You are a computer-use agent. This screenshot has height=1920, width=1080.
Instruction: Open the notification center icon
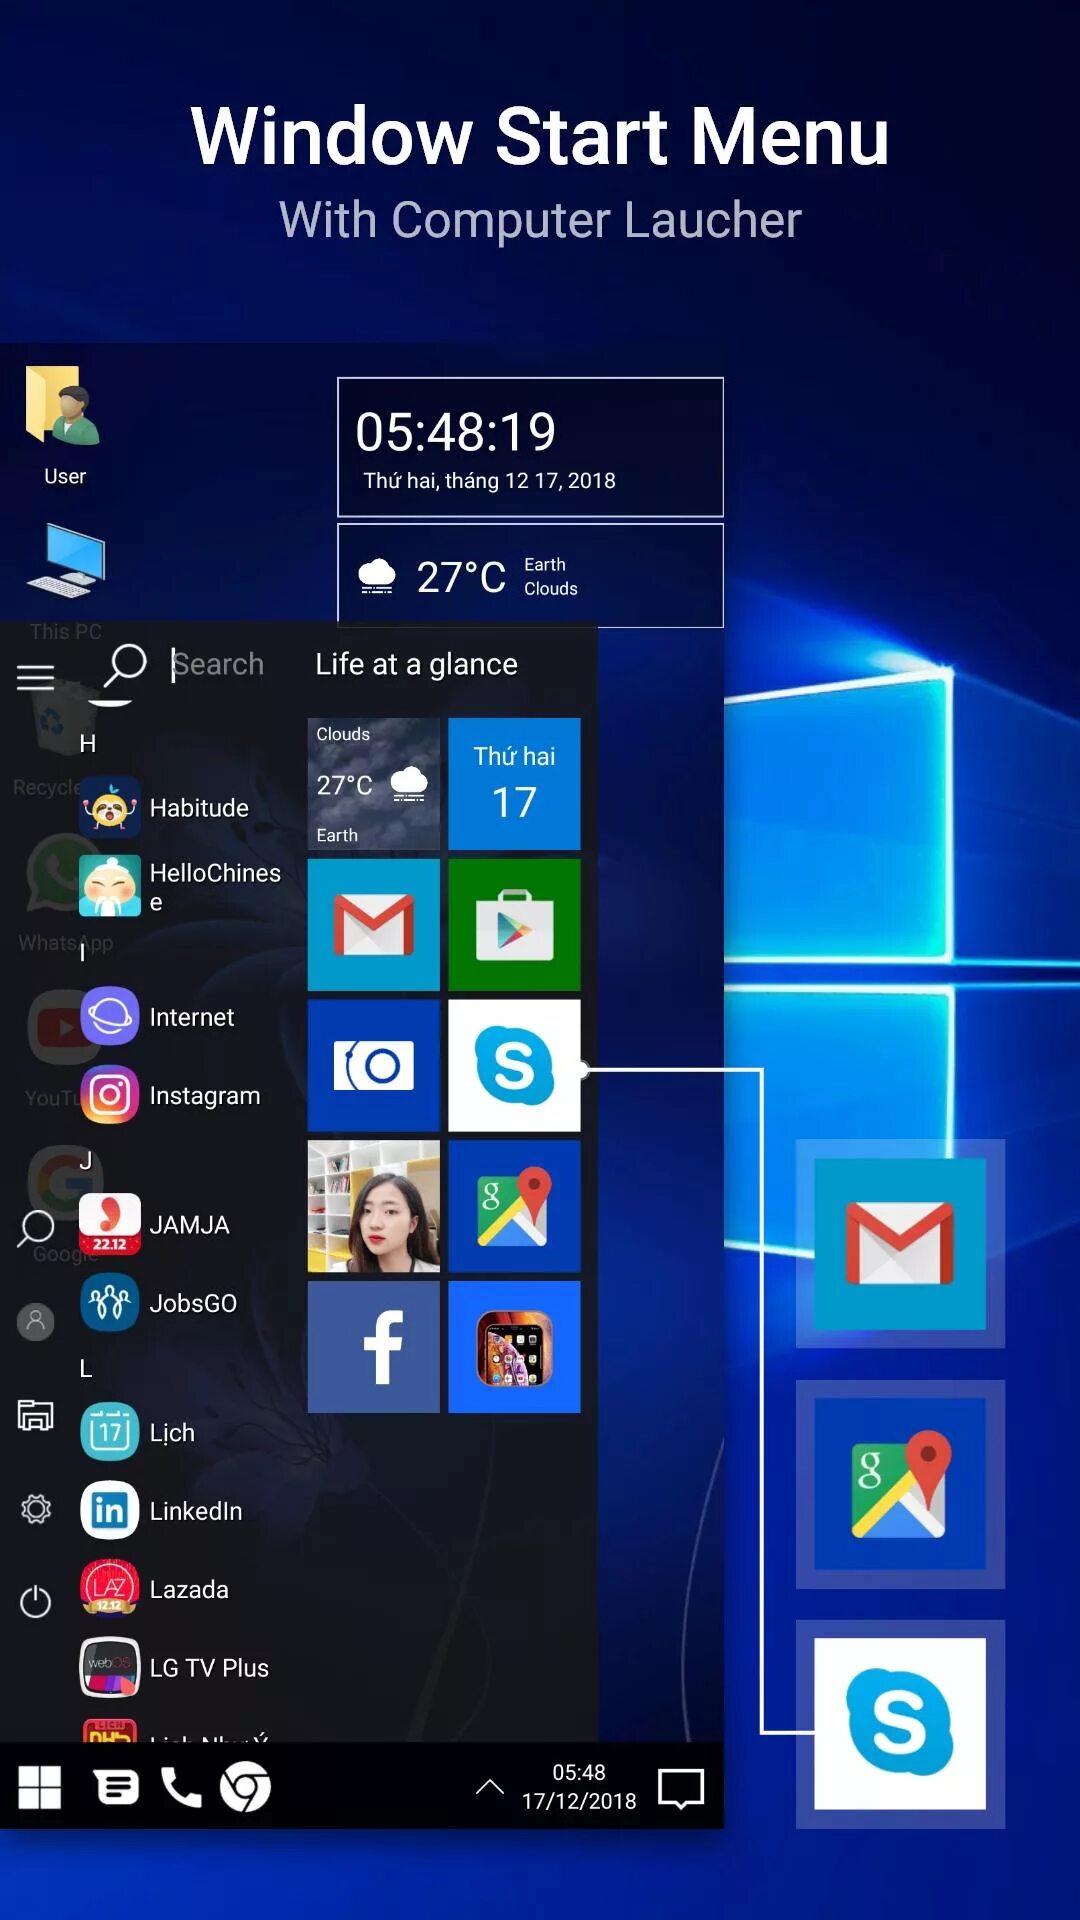tap(681, 1788)
